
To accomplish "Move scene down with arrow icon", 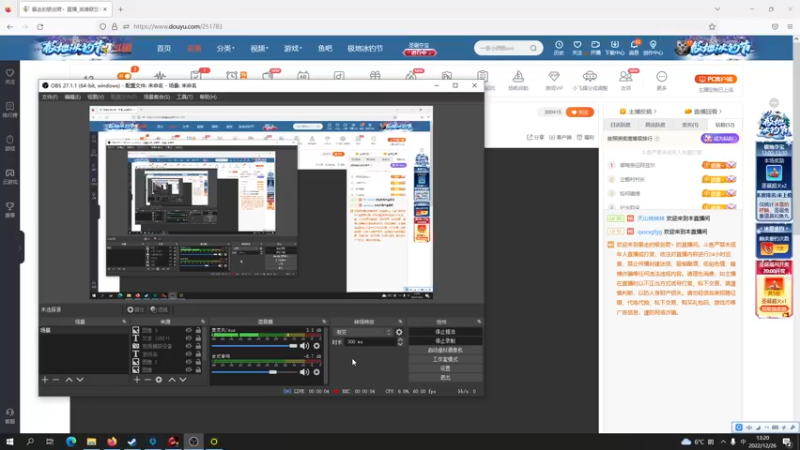I will tap(80, 380).
